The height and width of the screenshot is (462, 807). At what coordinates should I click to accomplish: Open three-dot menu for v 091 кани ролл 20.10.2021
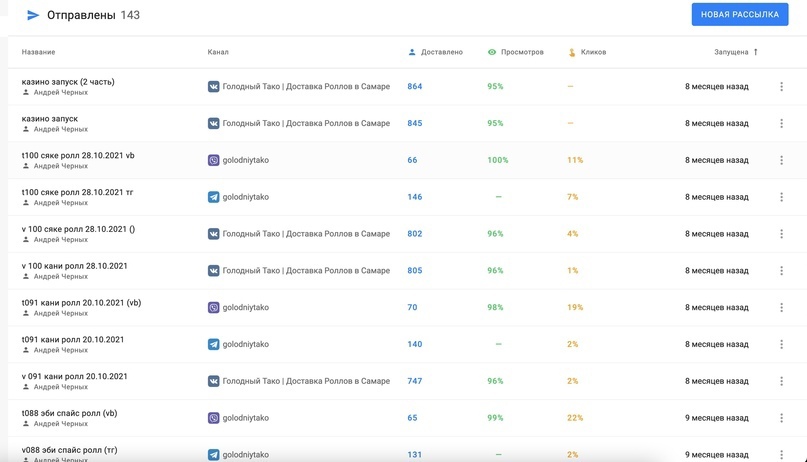[x=781, y=381]
